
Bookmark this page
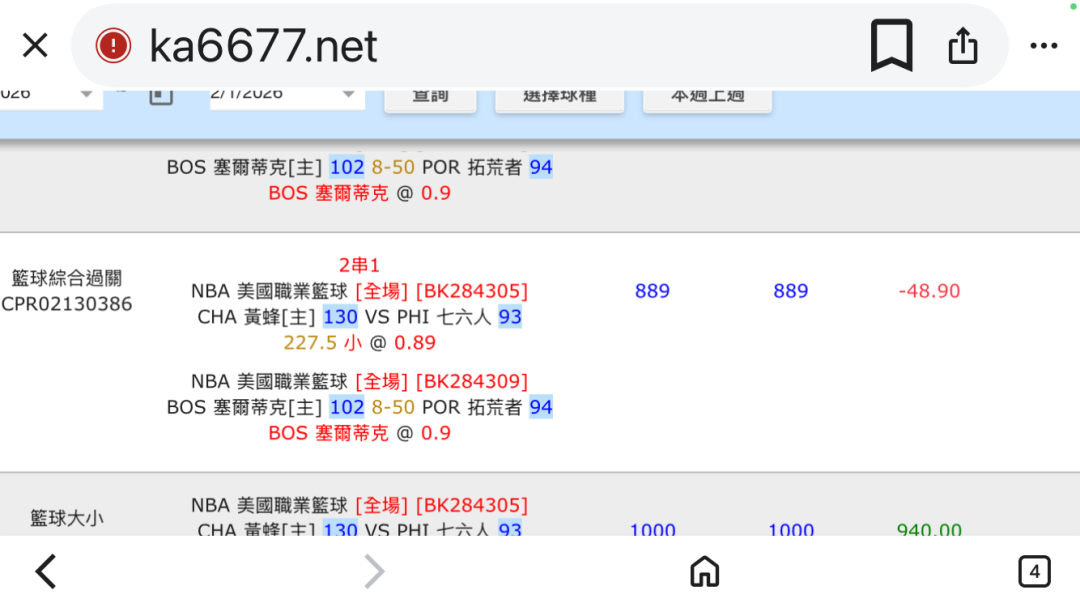(892, 45)
